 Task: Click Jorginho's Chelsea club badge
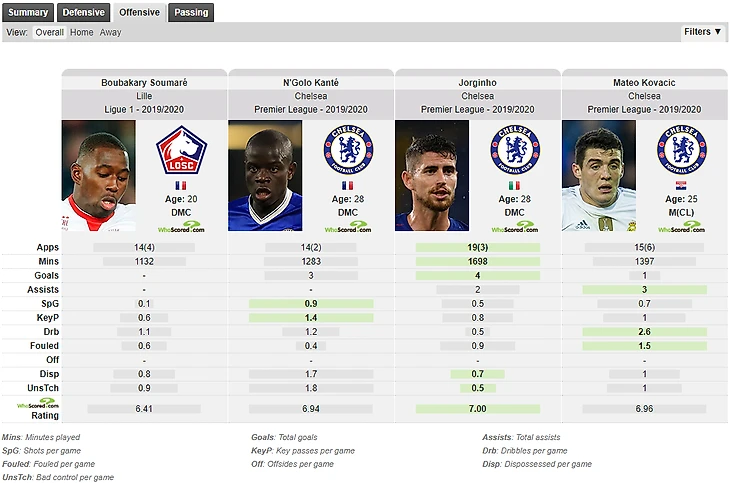pos(514,150)
